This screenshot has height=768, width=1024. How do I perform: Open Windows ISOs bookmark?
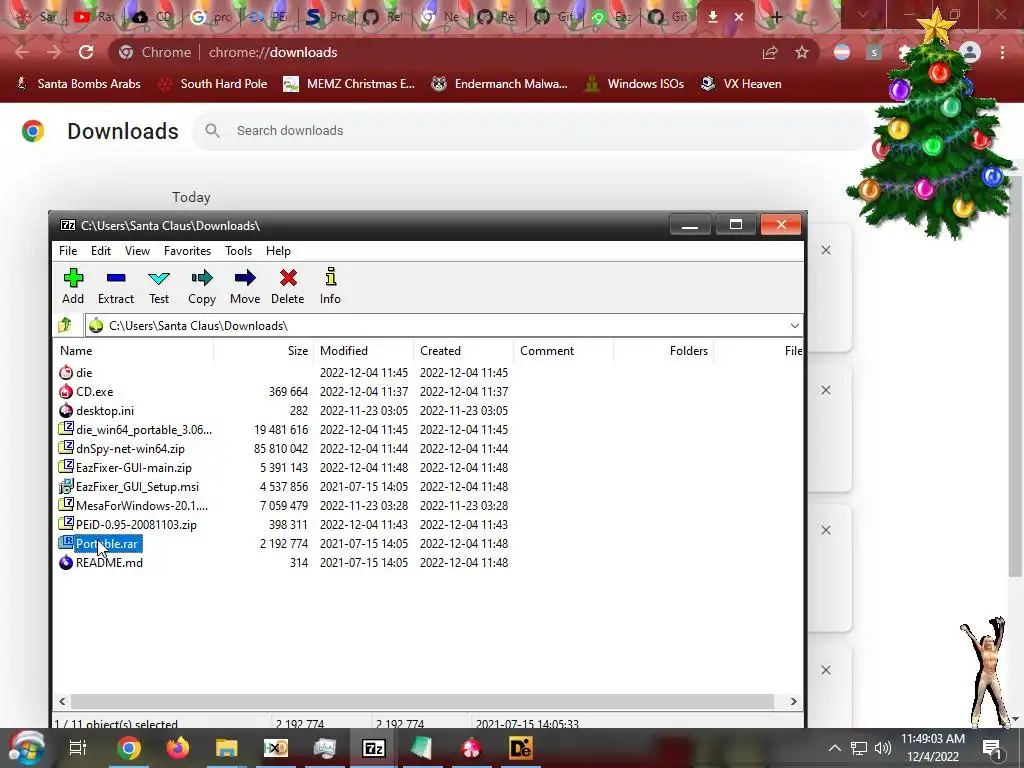pyautogui.click(x=635, y=84)
